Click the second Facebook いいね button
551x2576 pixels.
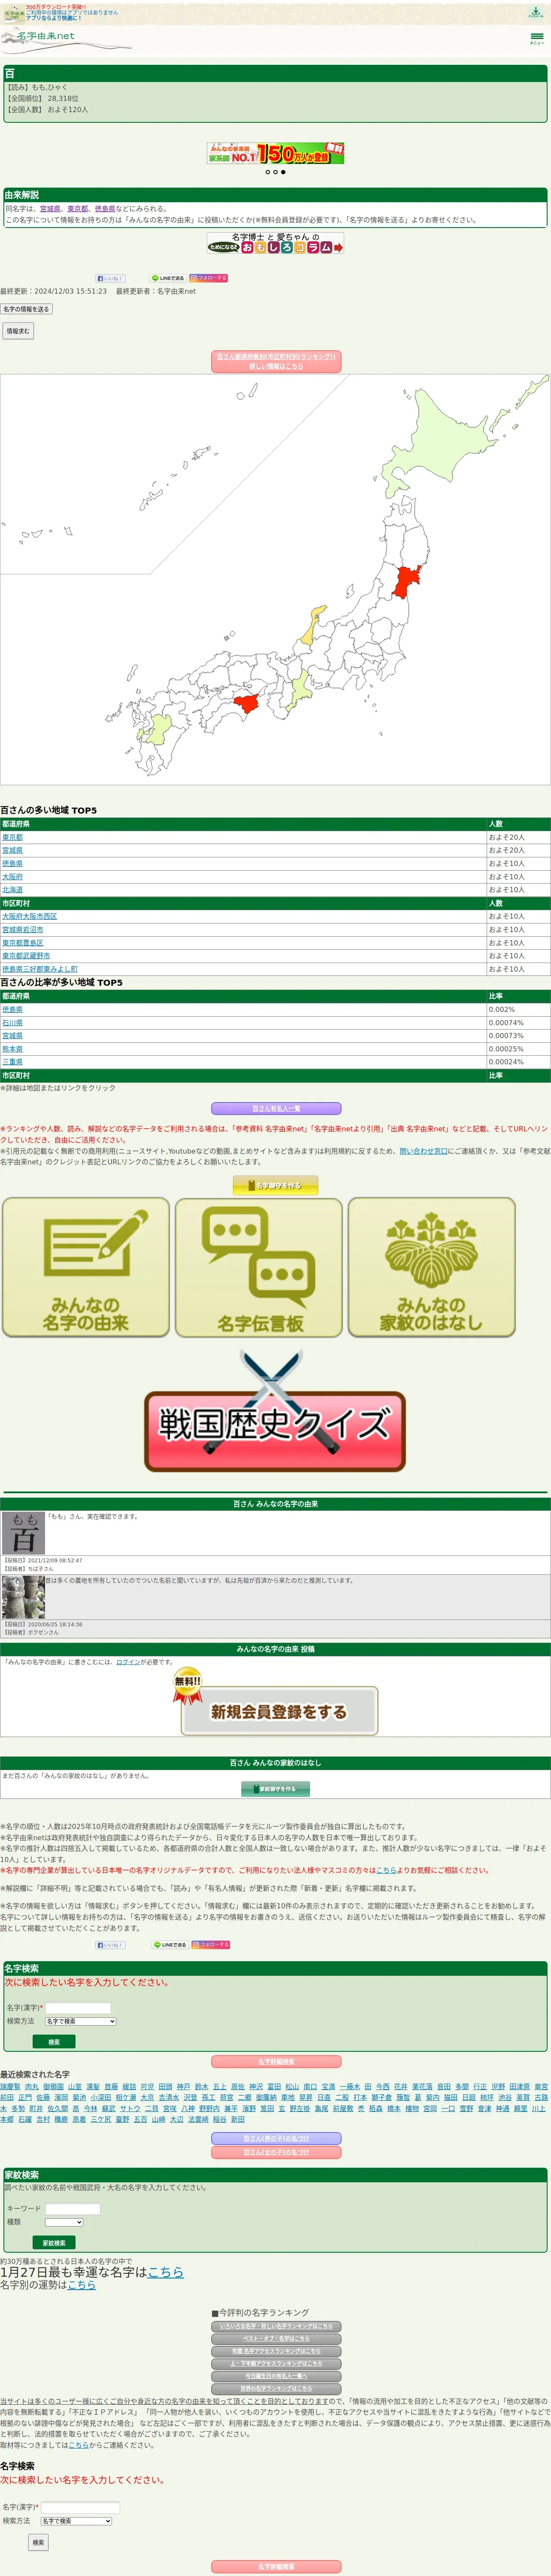pyautogui.click(x=110, y=1945)
